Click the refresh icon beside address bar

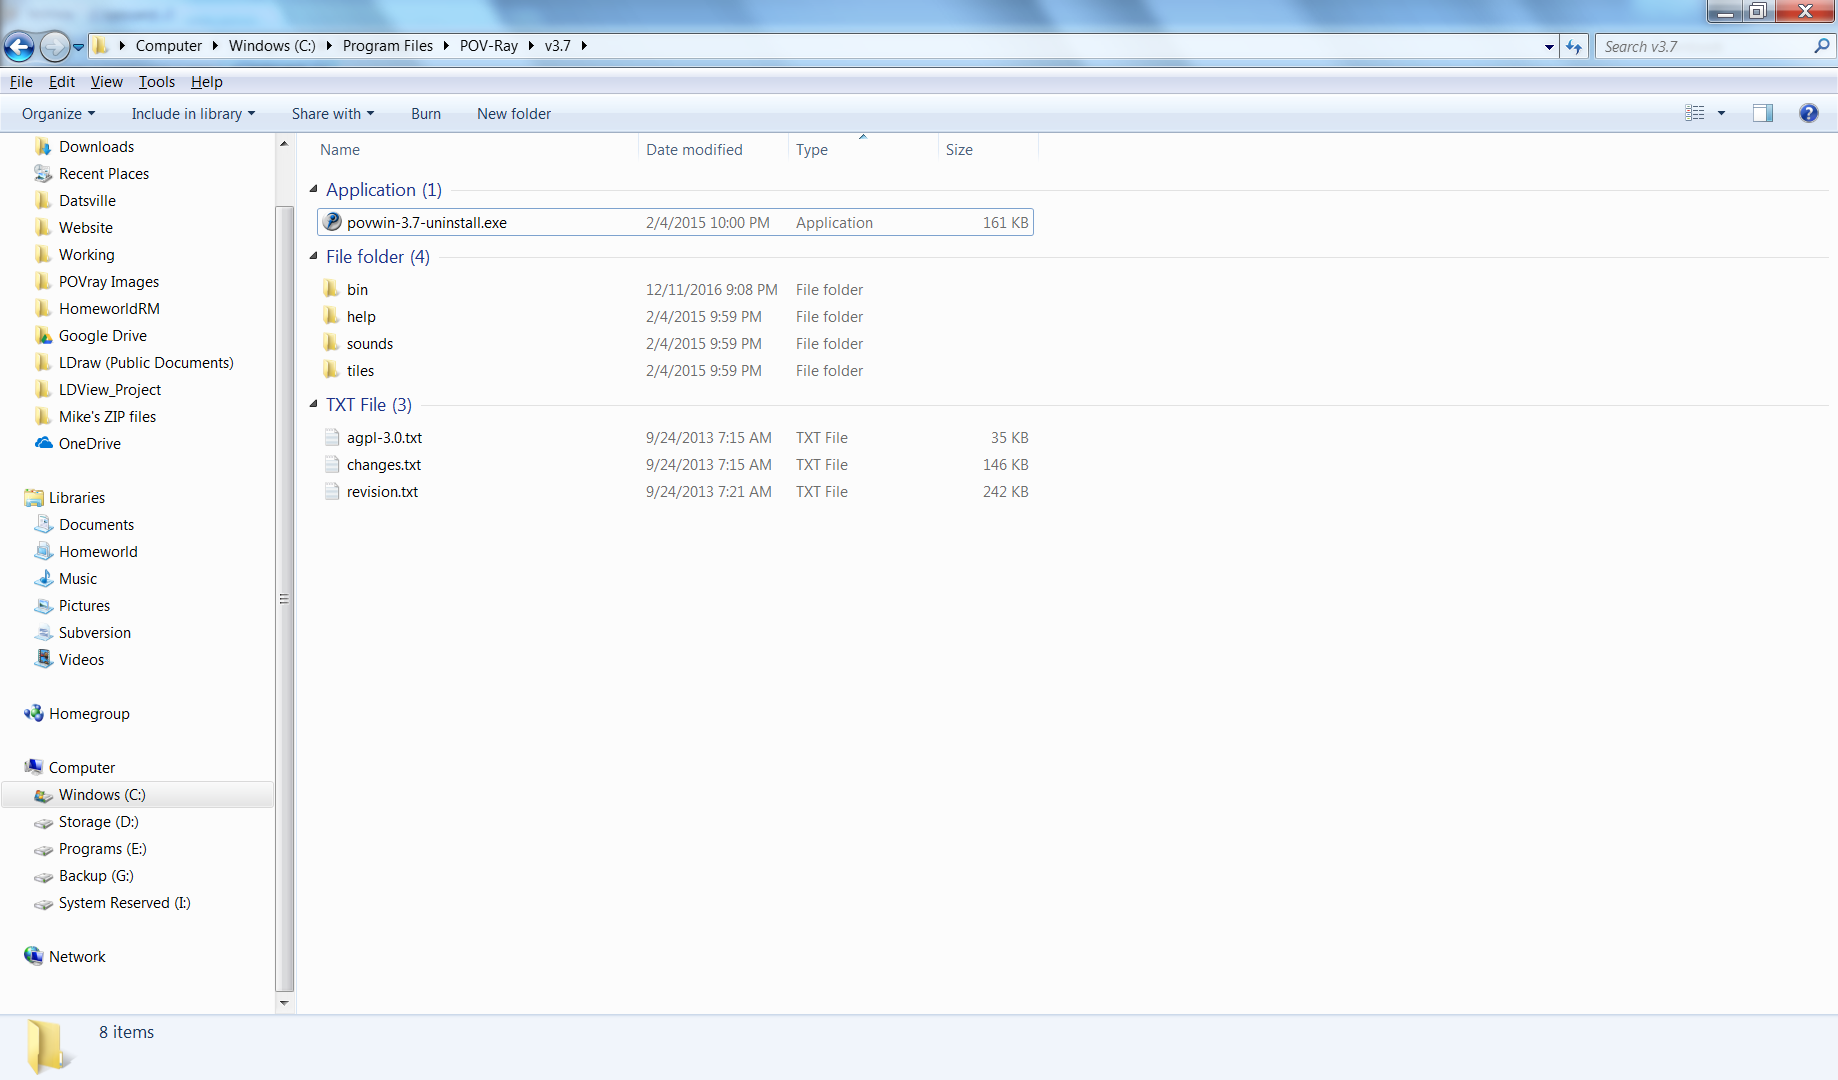pyautogui.click(x=1574, y=46)
